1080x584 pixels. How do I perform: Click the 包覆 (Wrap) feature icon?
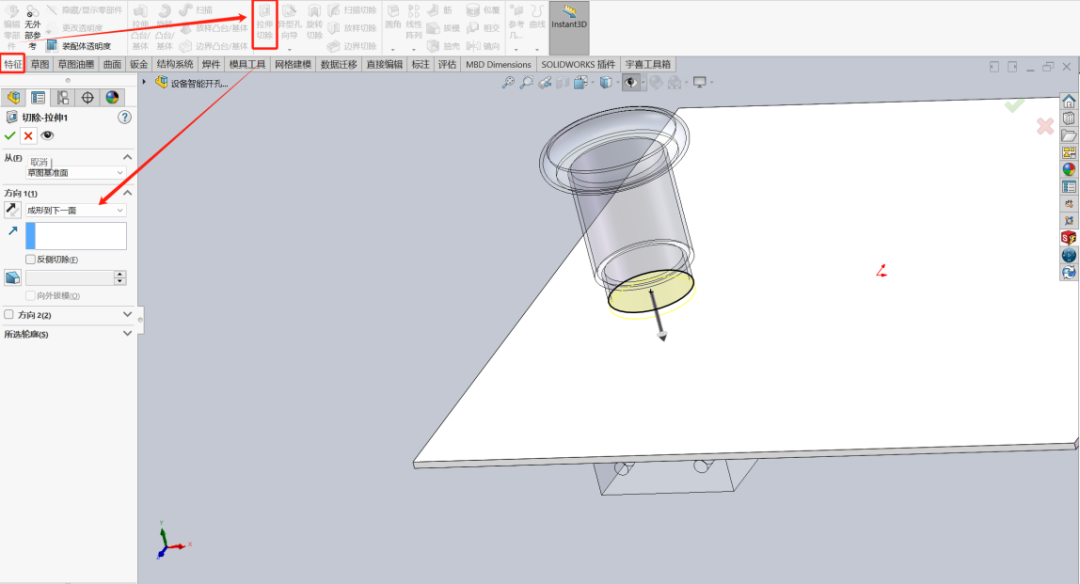tap(486, 10)
